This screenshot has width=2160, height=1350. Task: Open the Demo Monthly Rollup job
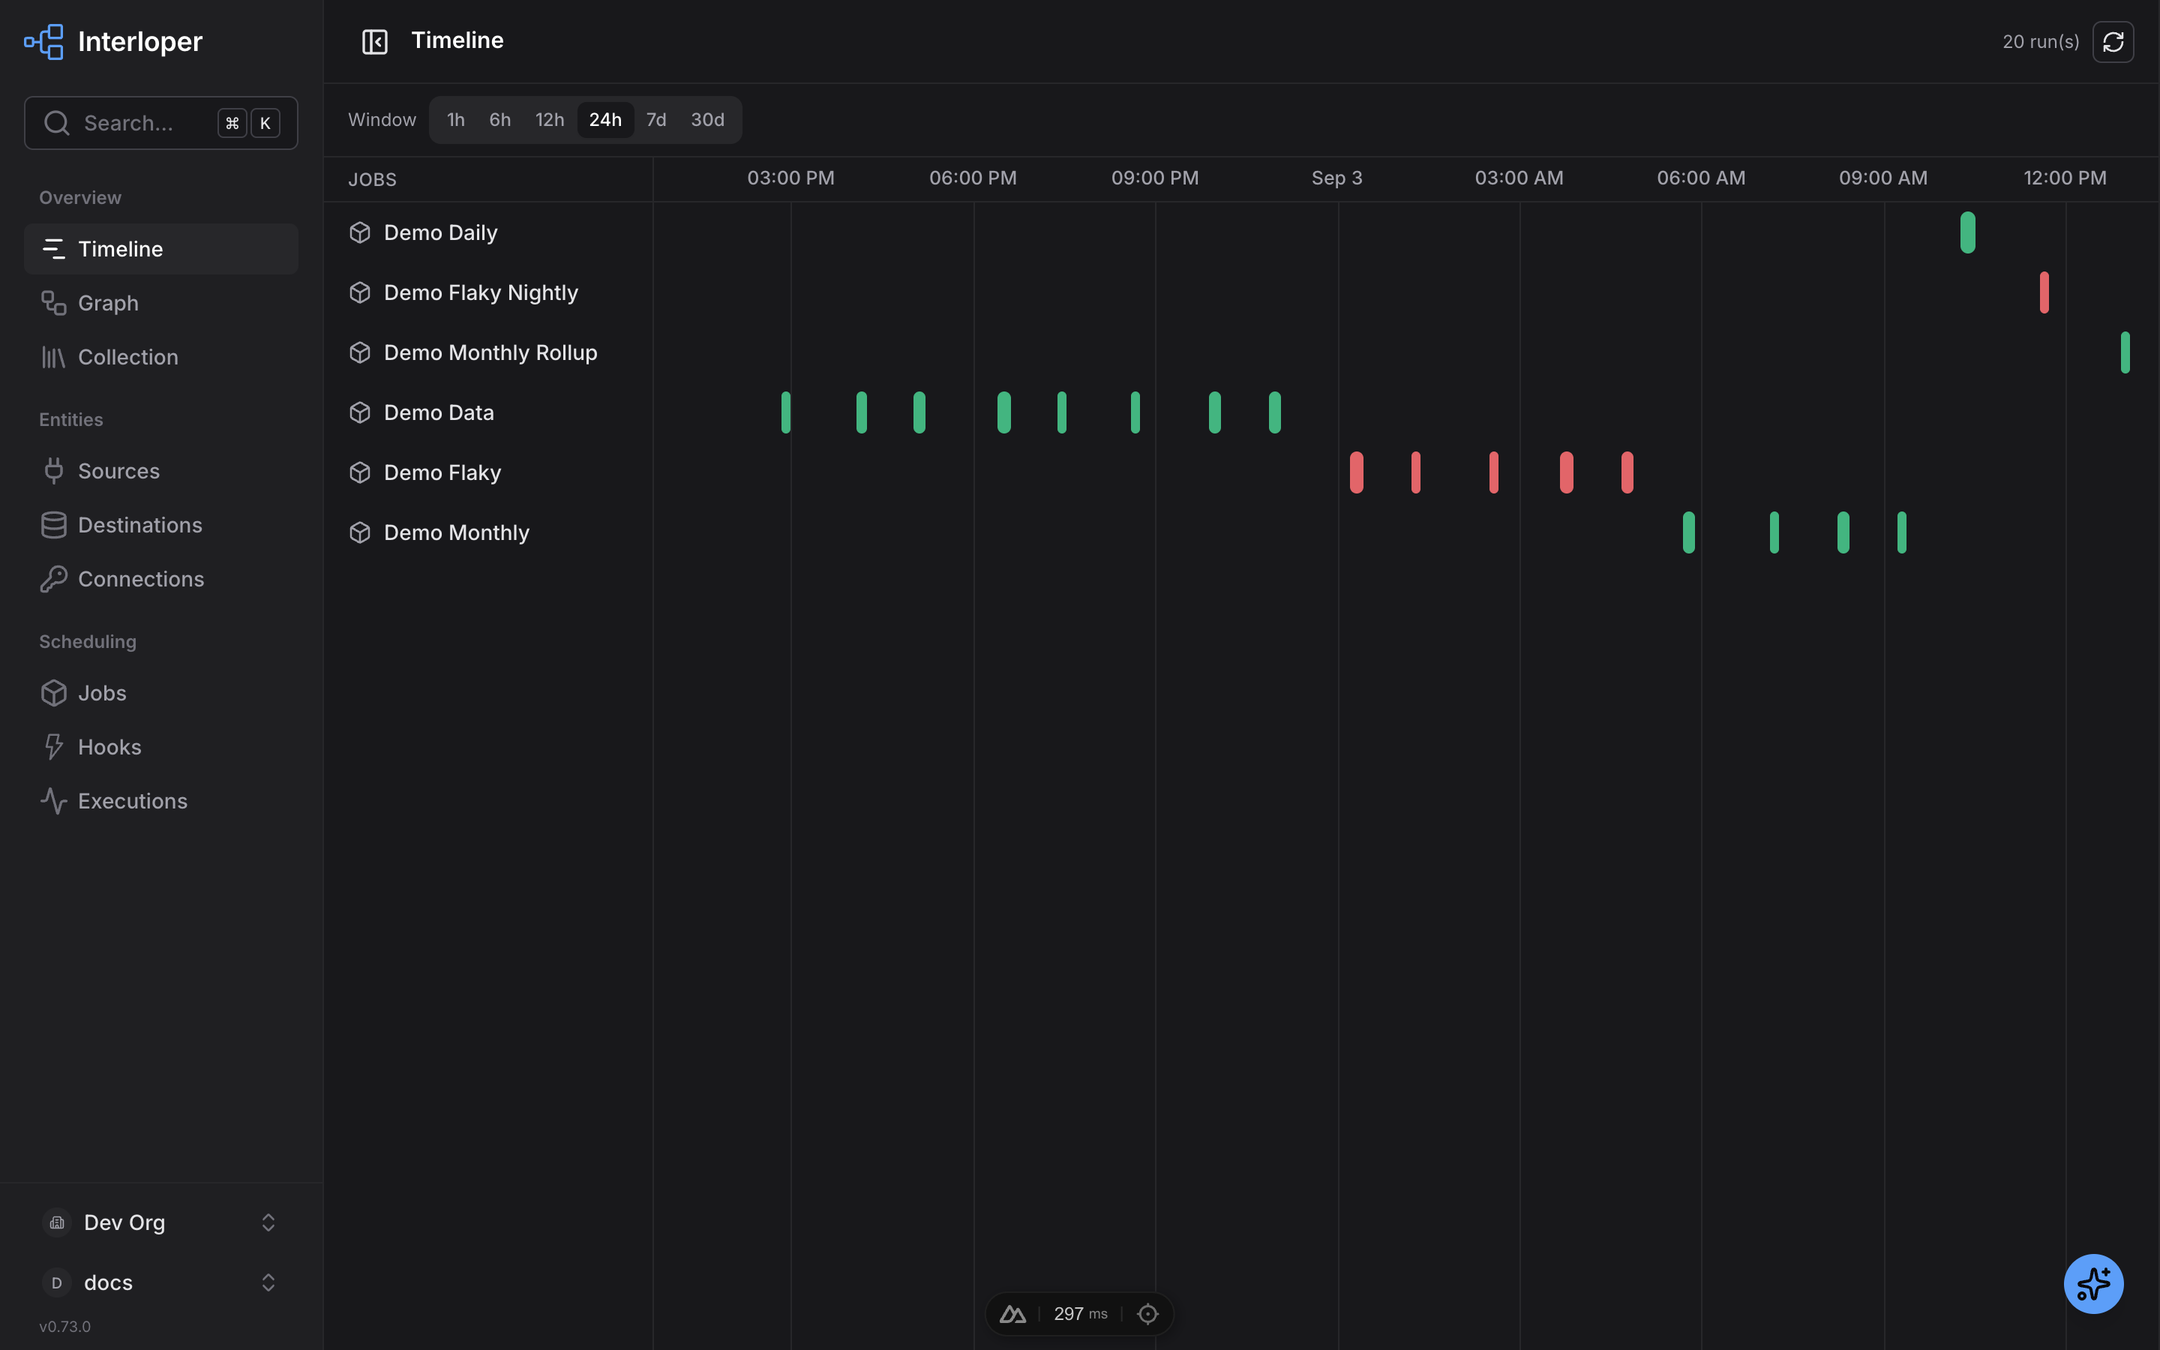tap(488, 353)
